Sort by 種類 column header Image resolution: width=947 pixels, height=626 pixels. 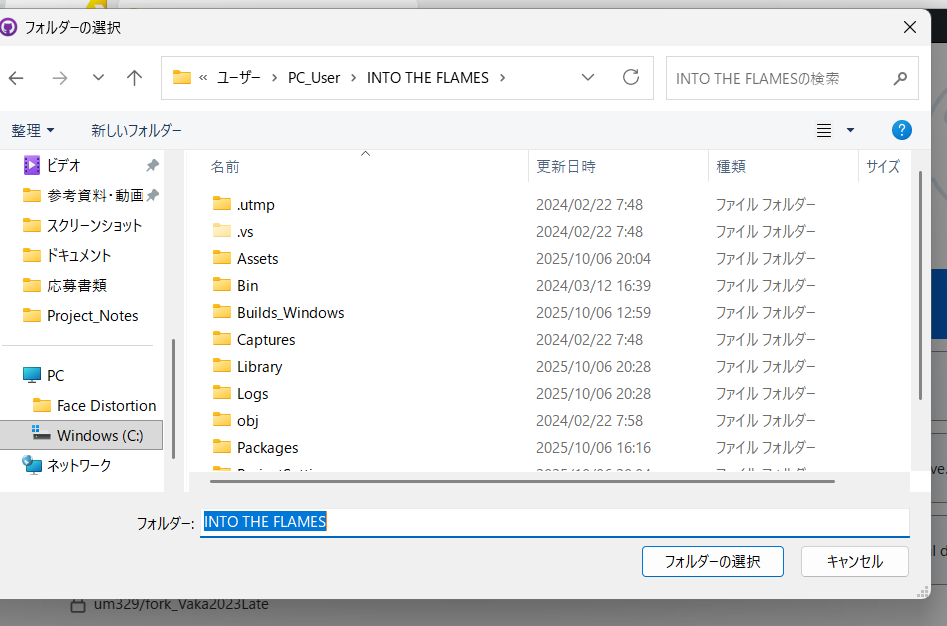(x=731, y=167)
